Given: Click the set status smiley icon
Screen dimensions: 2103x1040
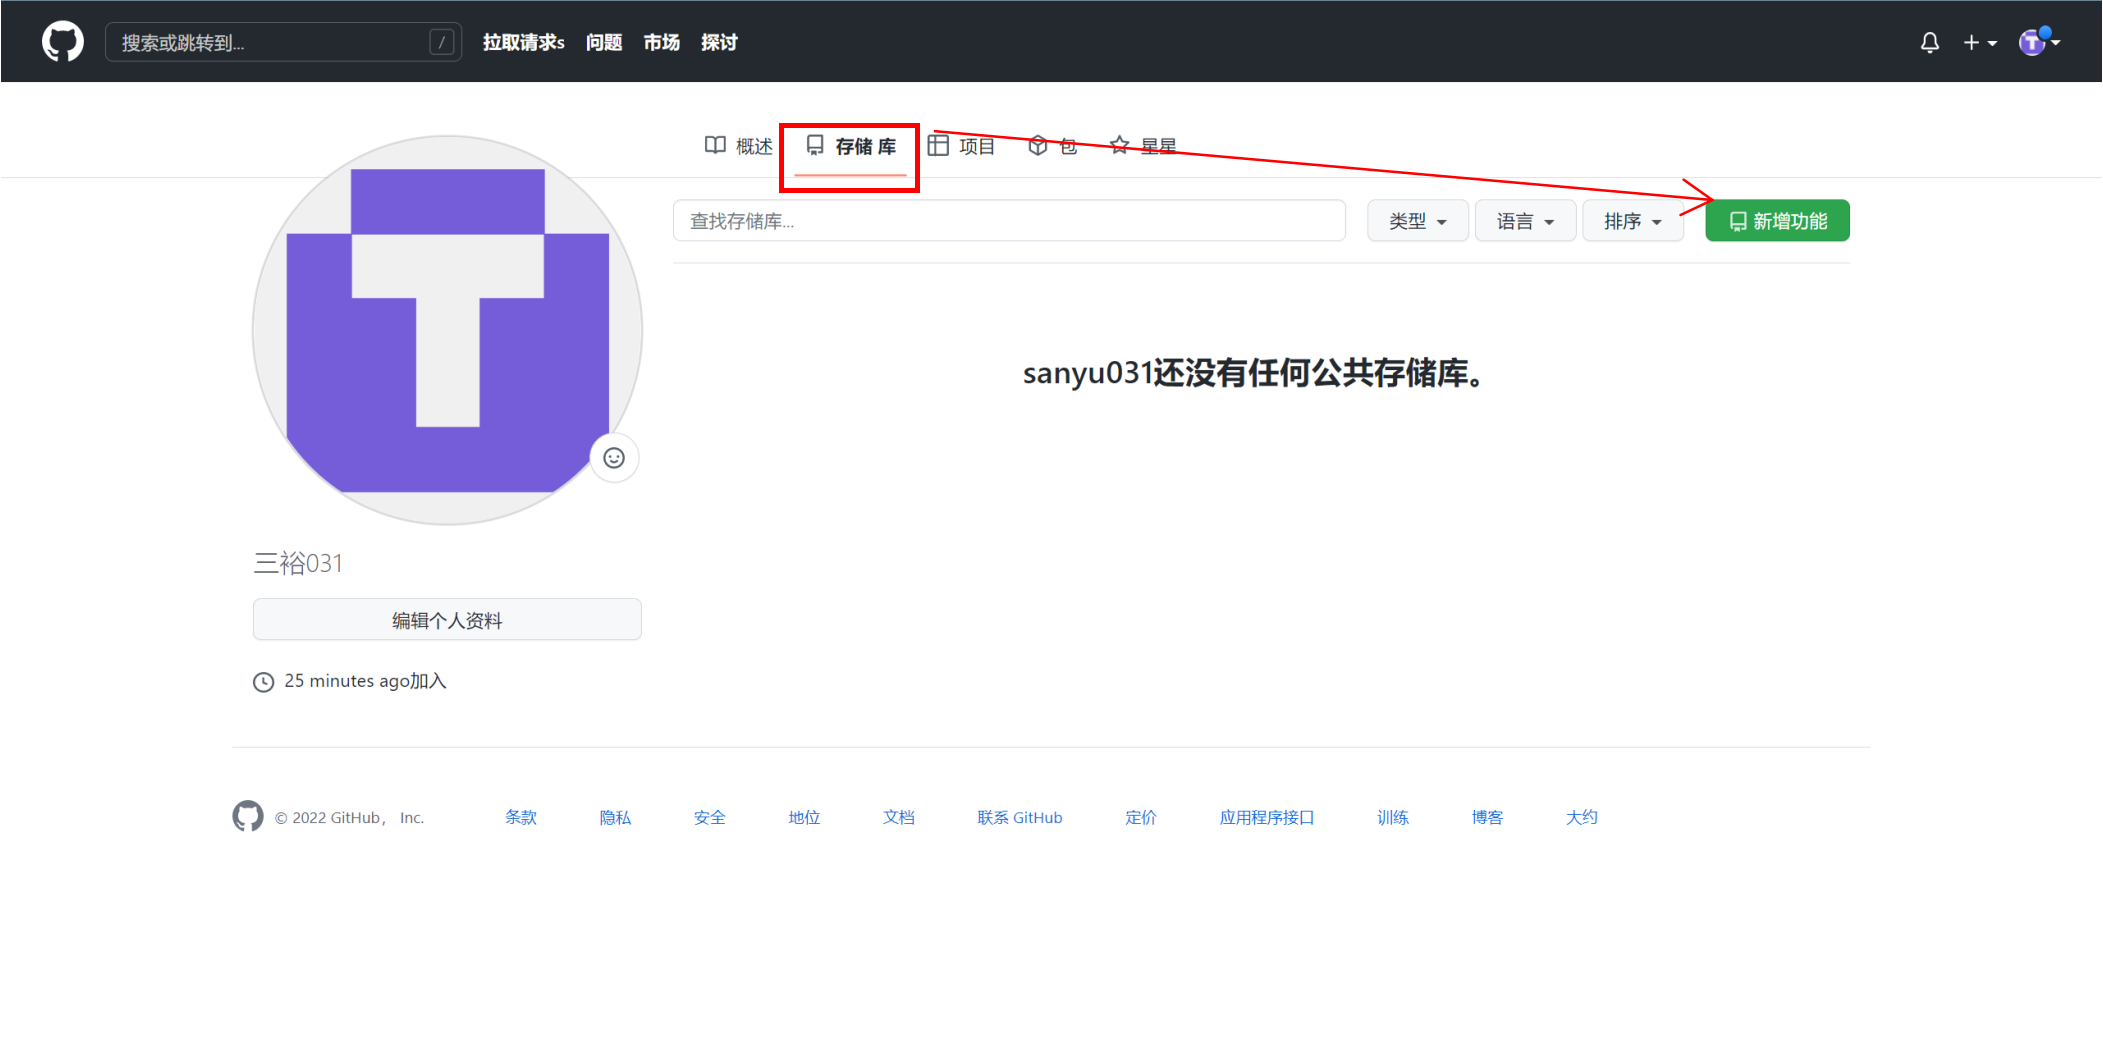Looking at the screenshot, I should click(614, 458).
